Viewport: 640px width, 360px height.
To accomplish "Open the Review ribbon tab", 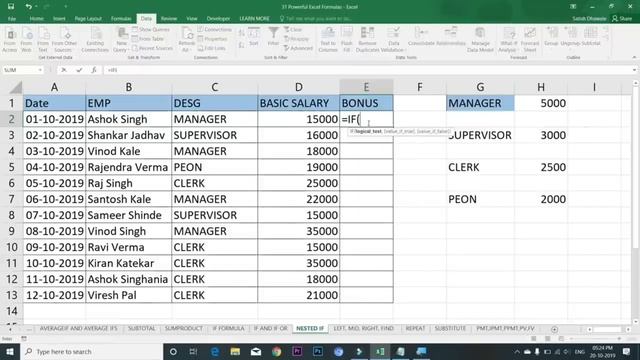I will coord(169,19).
